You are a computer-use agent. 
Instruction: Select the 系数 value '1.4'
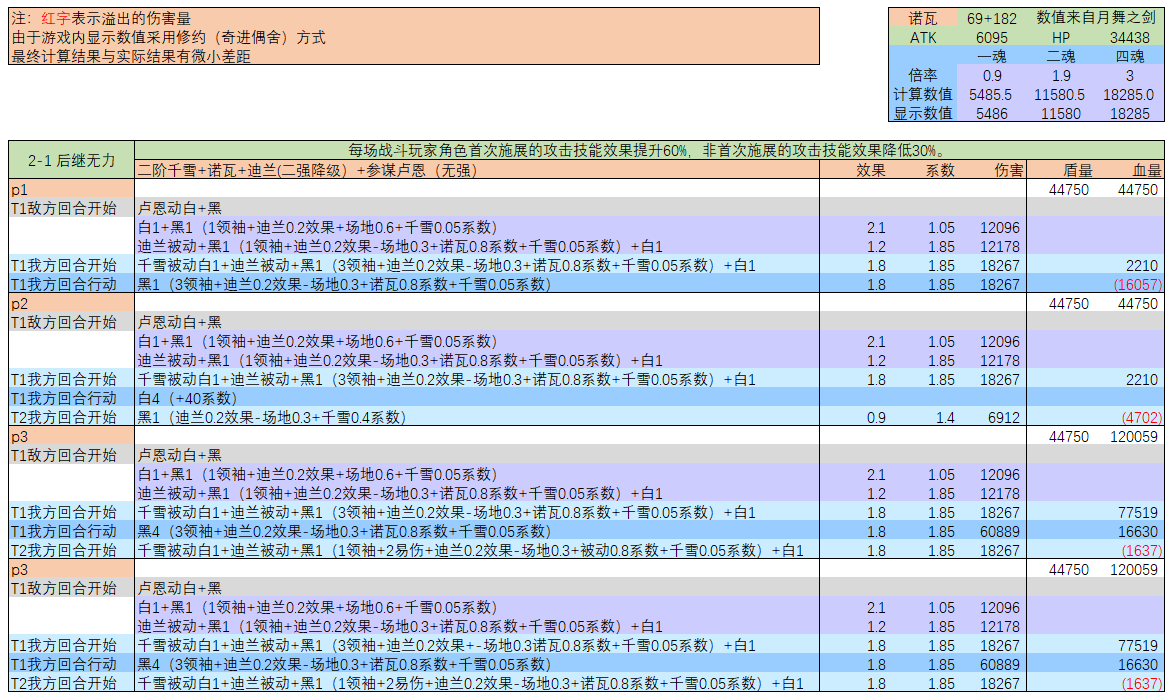[945, 417]
